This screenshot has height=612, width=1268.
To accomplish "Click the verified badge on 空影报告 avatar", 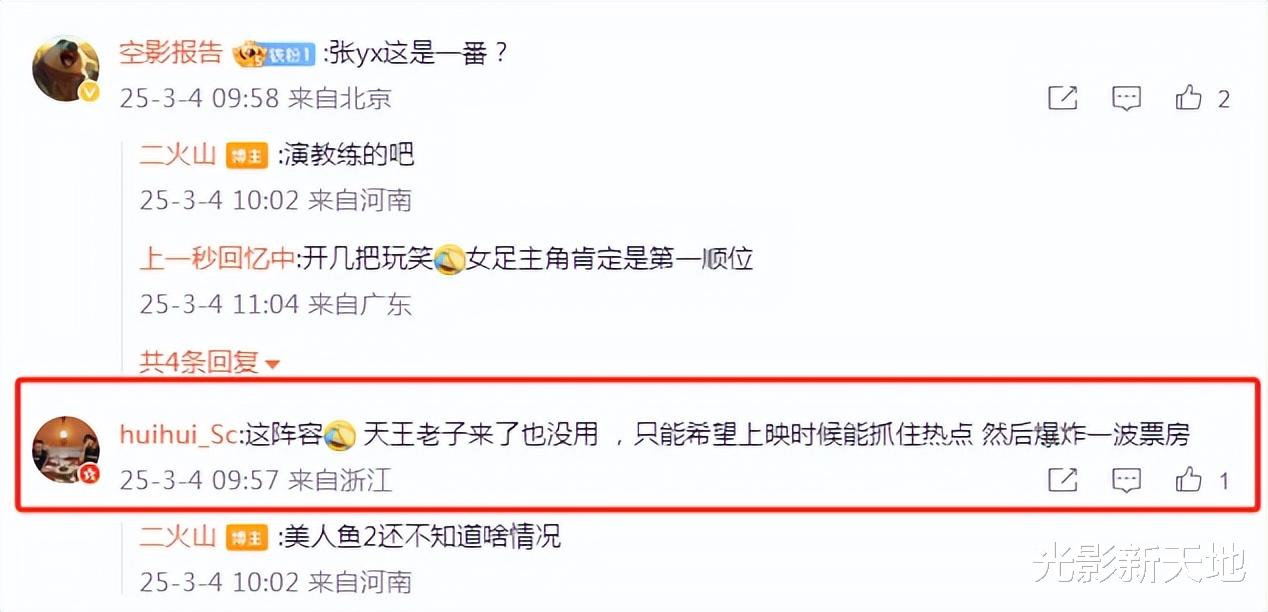I will [x=91, y=92].
